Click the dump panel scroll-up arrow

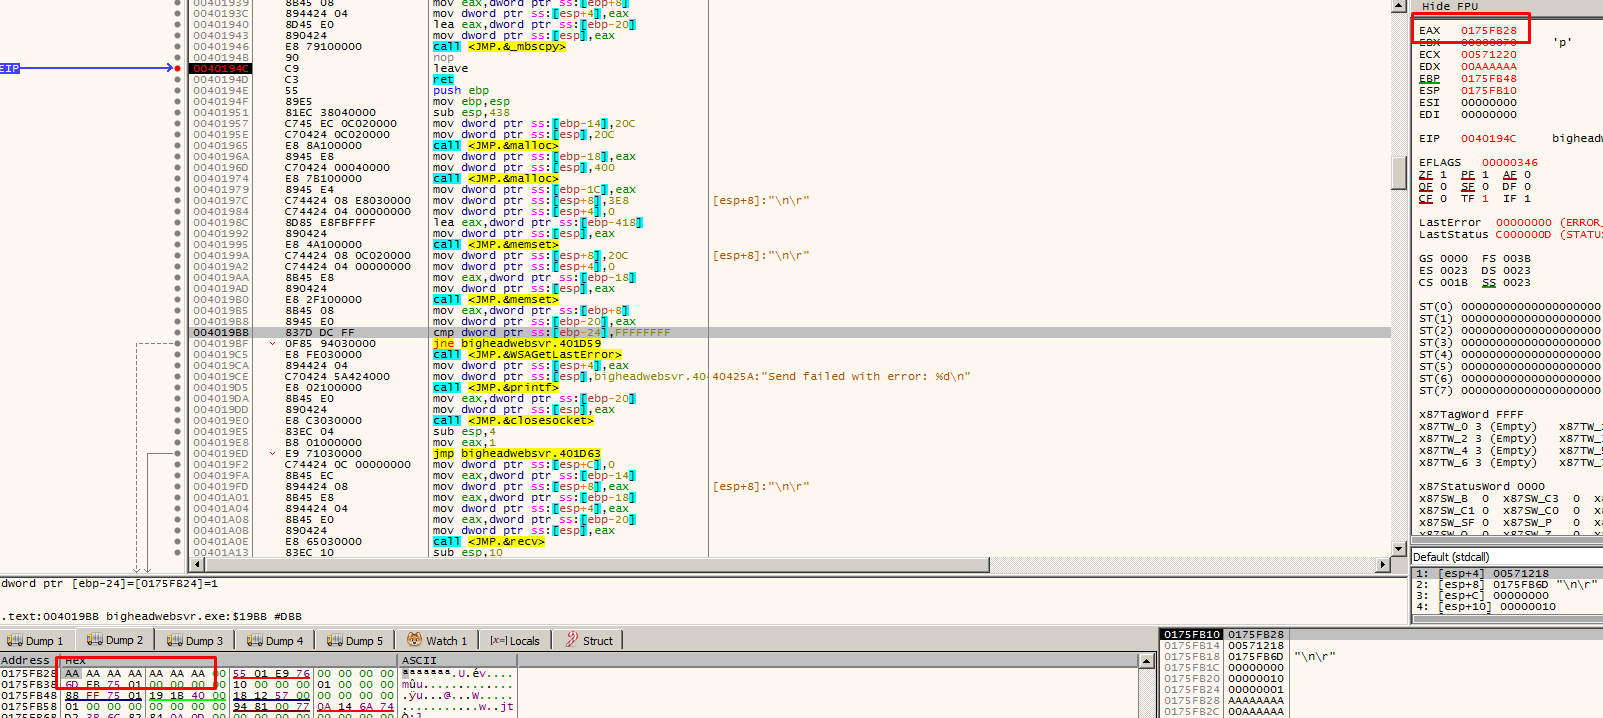coord(1147,661)
